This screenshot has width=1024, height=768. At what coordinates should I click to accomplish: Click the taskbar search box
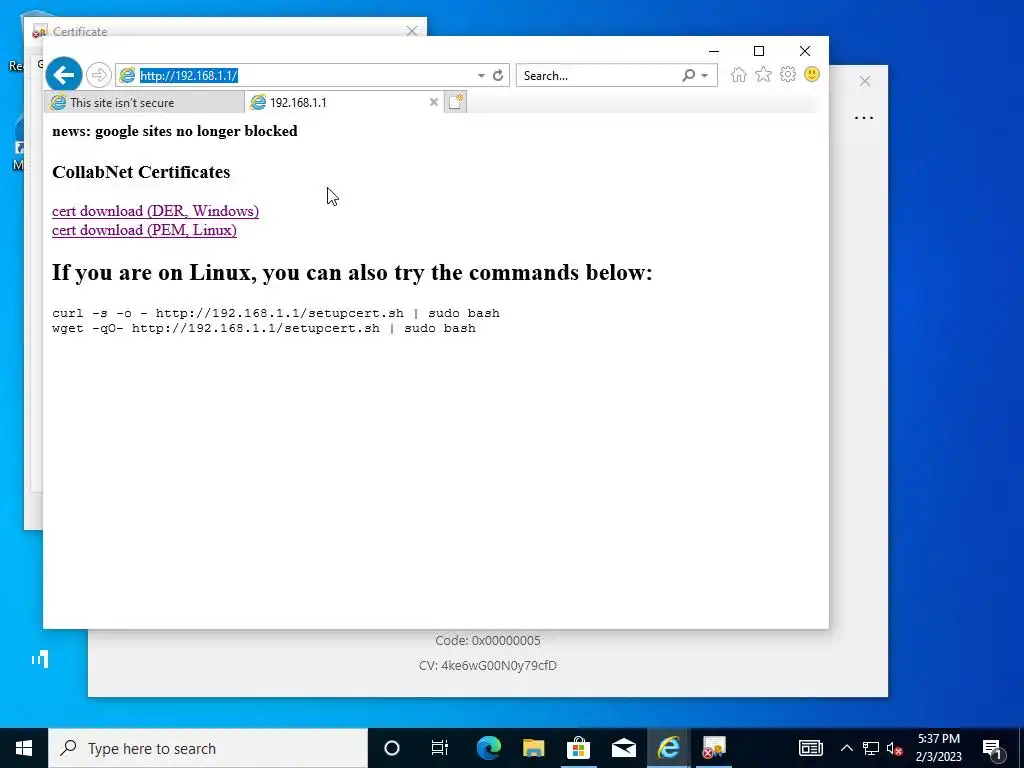pyautogui.click(x=208, y=748)
